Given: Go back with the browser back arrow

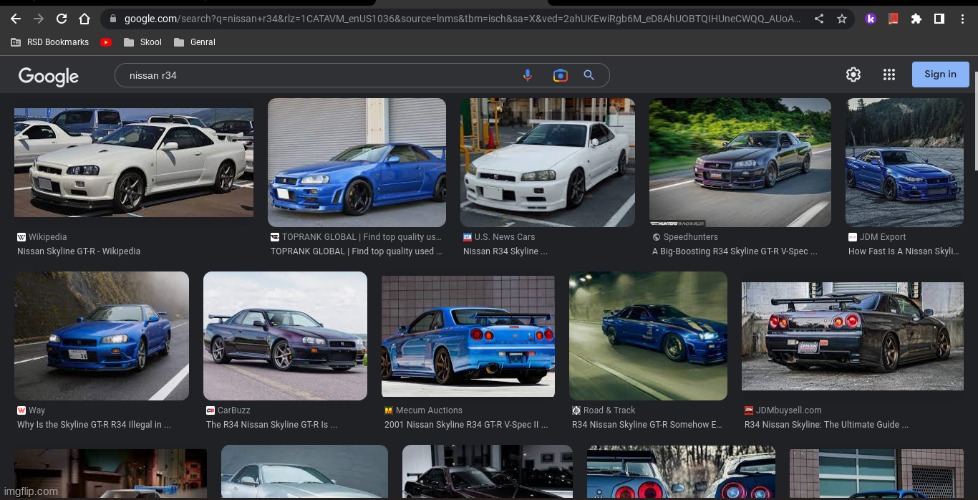Looking at the screenshot, I should 16,19.
